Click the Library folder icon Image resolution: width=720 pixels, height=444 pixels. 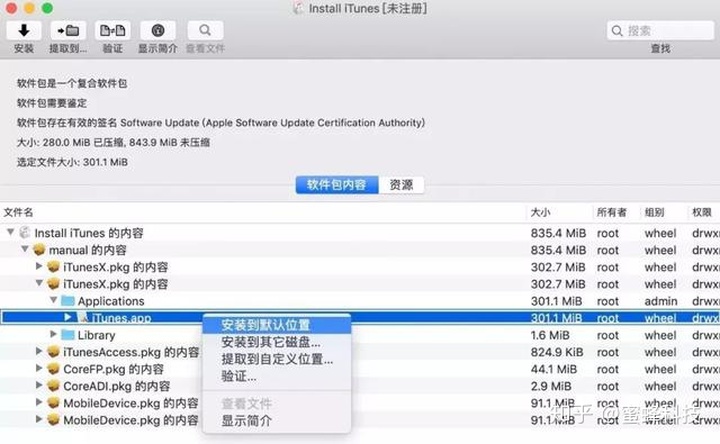pyautogui.click(x=68, y=335)
